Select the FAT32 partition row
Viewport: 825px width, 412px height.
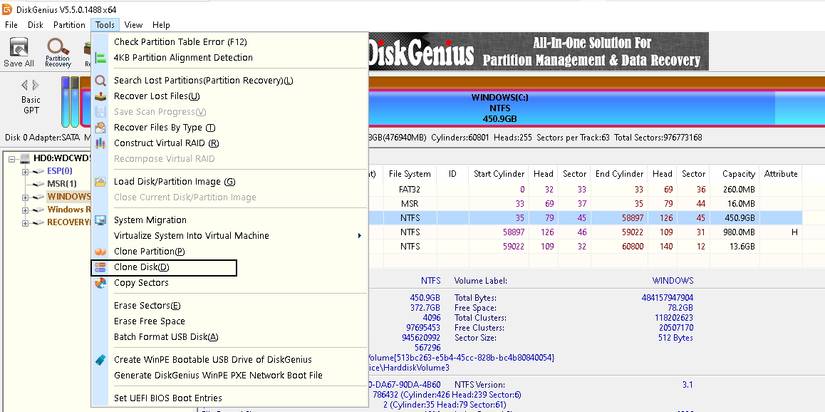(585, 189)
